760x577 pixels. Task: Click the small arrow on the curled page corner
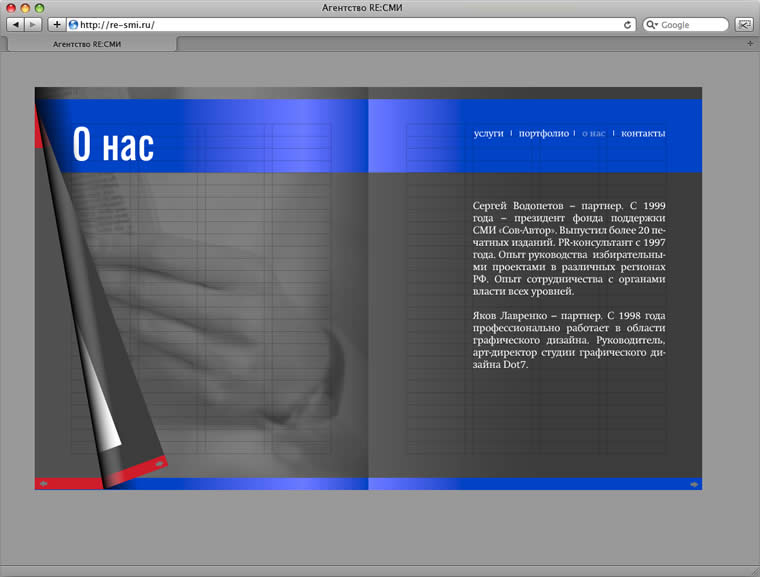(x=158, y=465)
